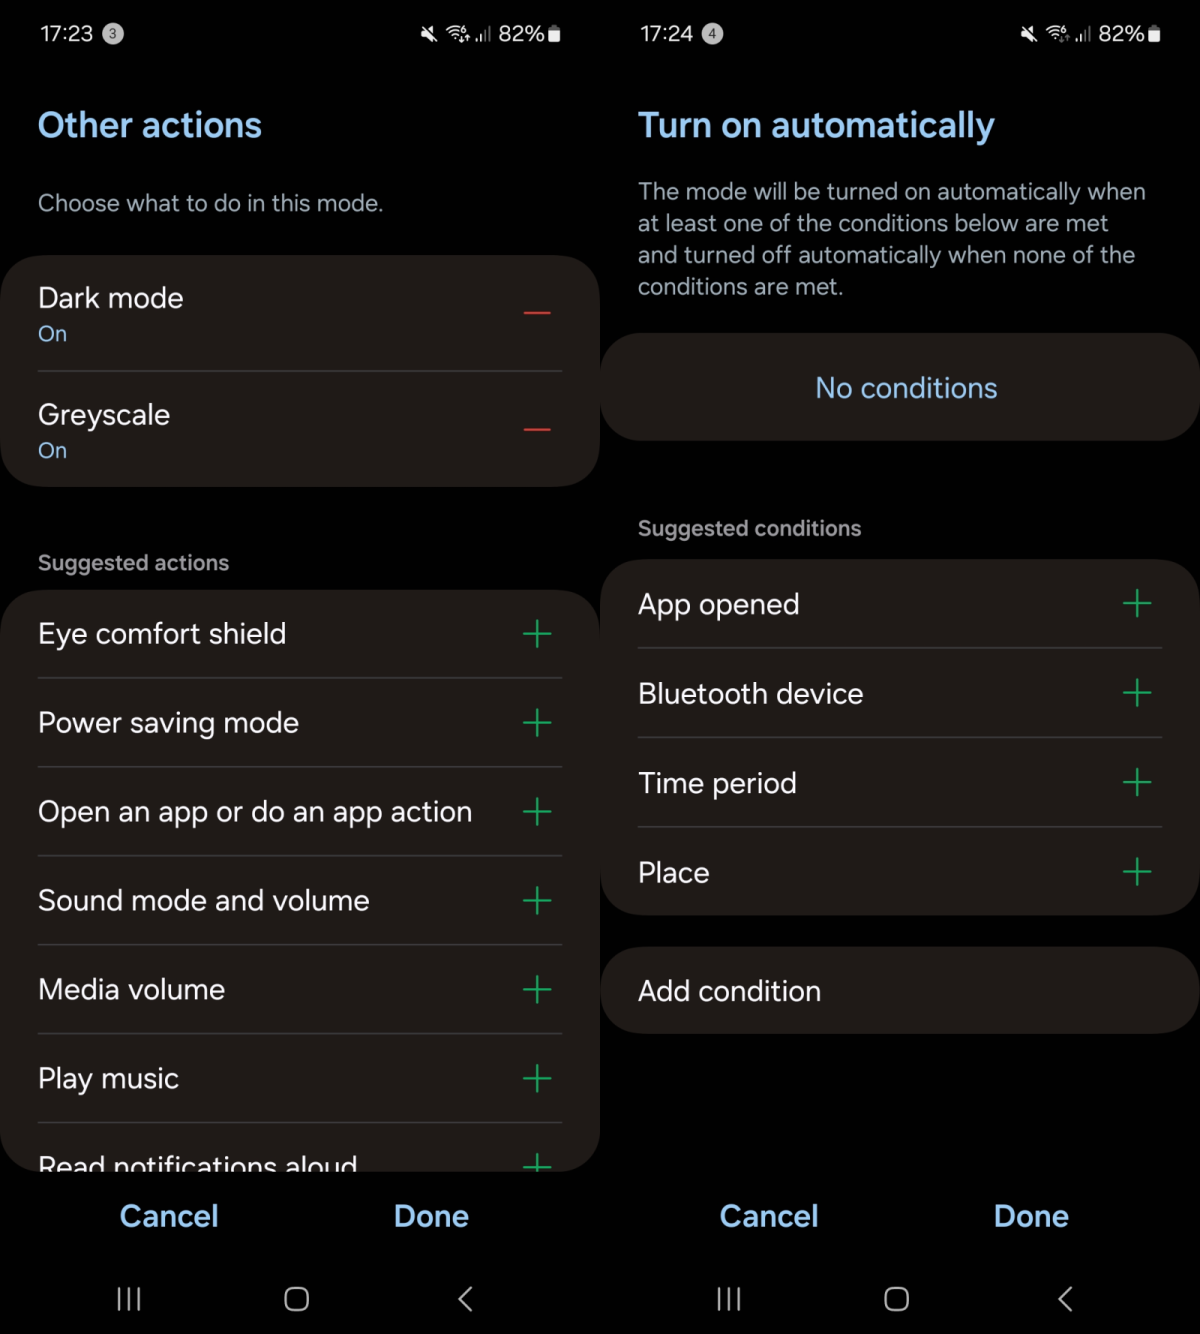
Task: Tap Done on Turn on automatically screen
Action: [1031, 1216]
